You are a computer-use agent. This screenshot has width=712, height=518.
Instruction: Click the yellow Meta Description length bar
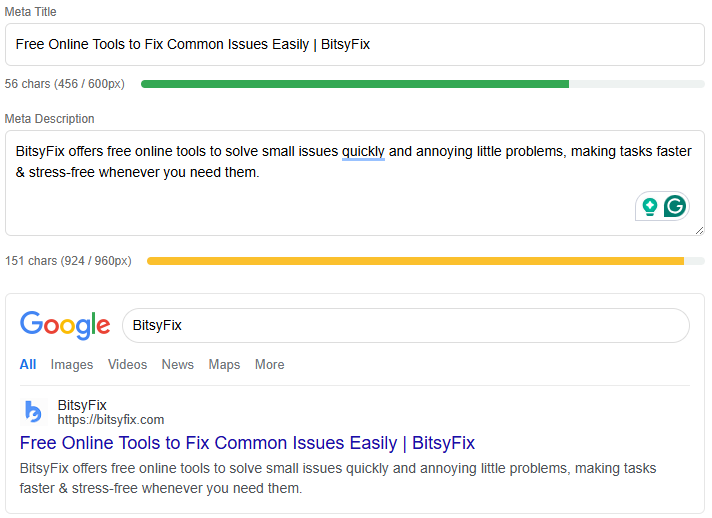coord(415,261)
